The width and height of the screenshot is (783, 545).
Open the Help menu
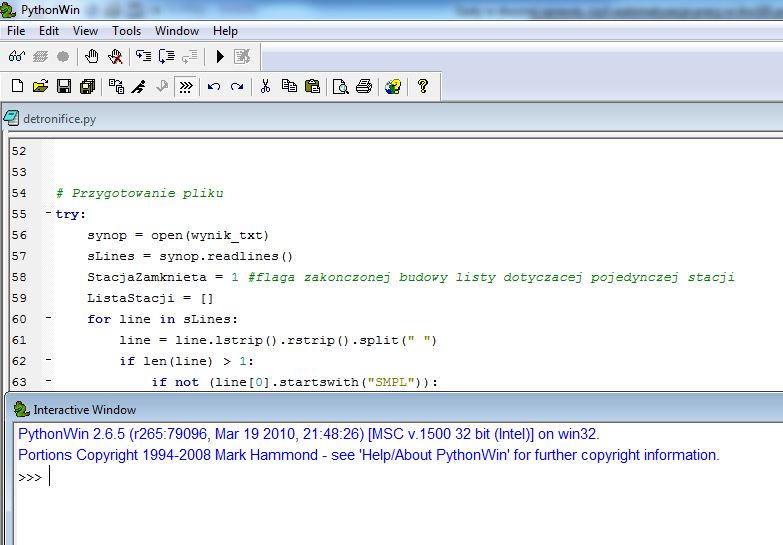click(x=225, y=31)
